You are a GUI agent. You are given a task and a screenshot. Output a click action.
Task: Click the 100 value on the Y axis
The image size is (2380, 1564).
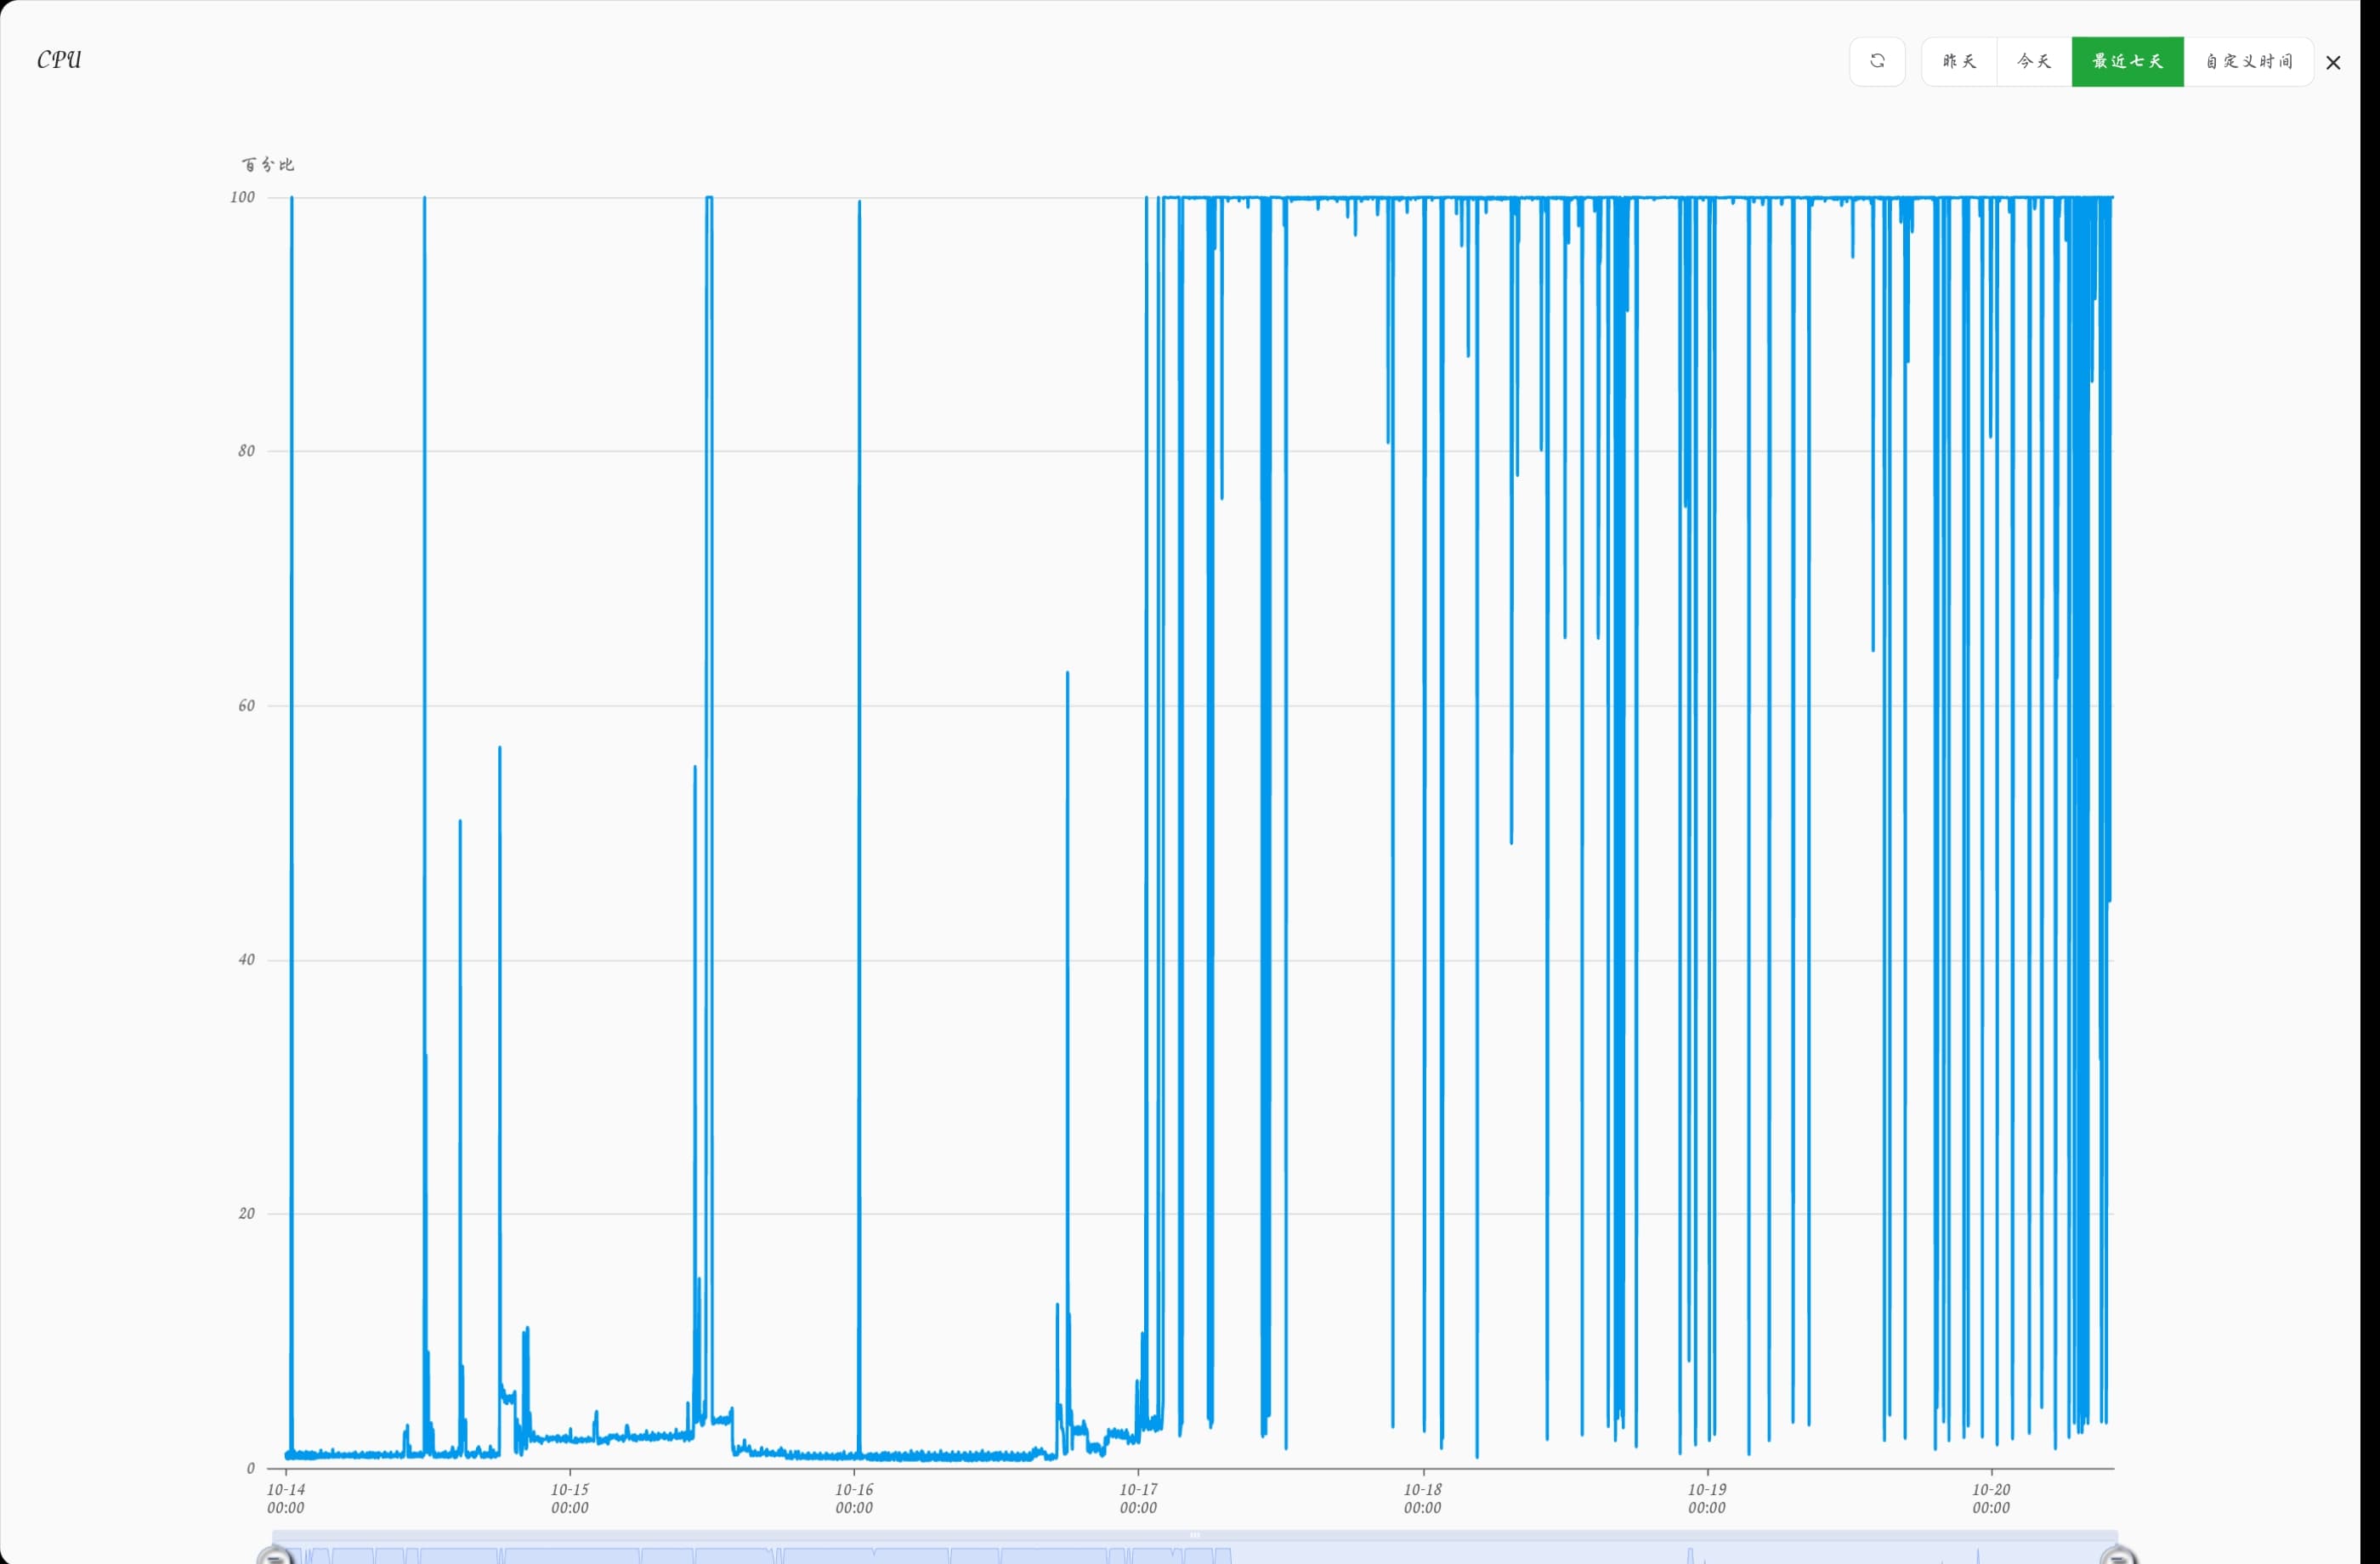click(242, 197)
